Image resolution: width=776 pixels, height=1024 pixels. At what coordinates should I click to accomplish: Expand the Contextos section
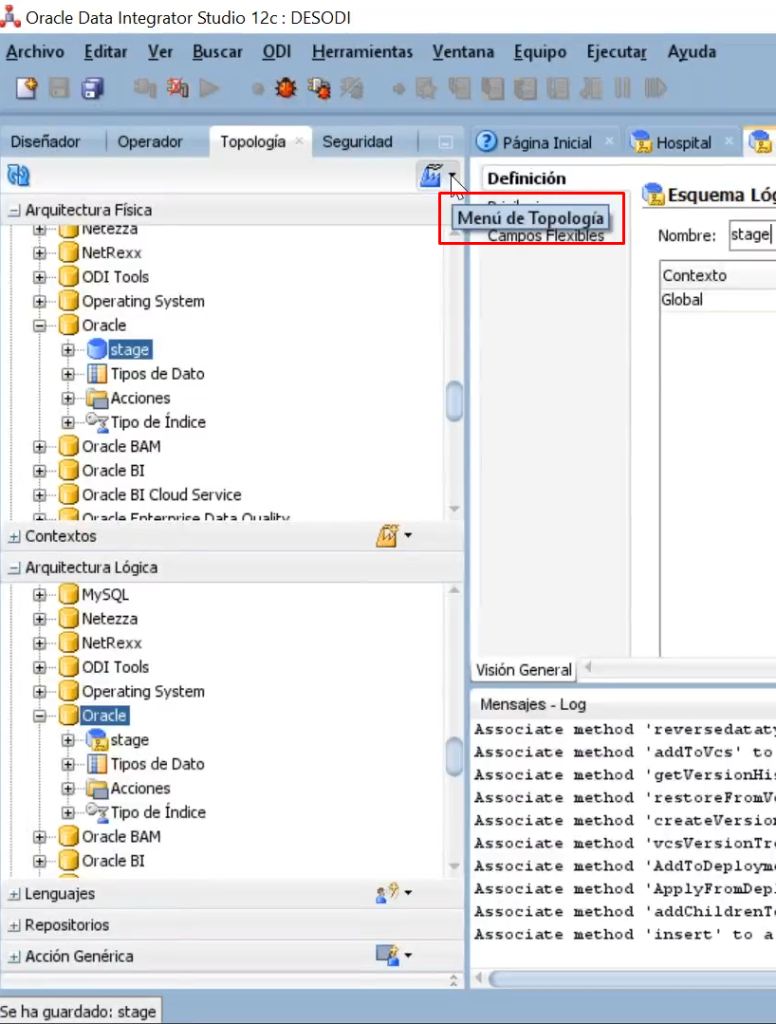tap(14, 536)
